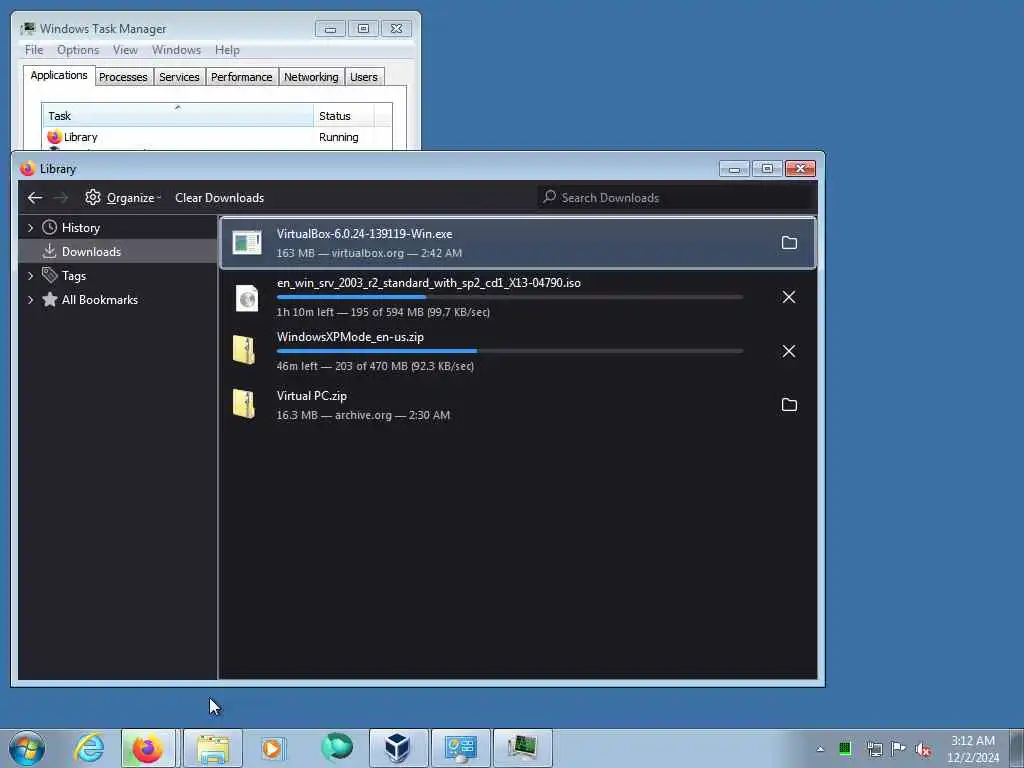Viewport: 1024px width, 768px height.
Task: Switch to Task Manager Services tab
Action: point(179,77)
